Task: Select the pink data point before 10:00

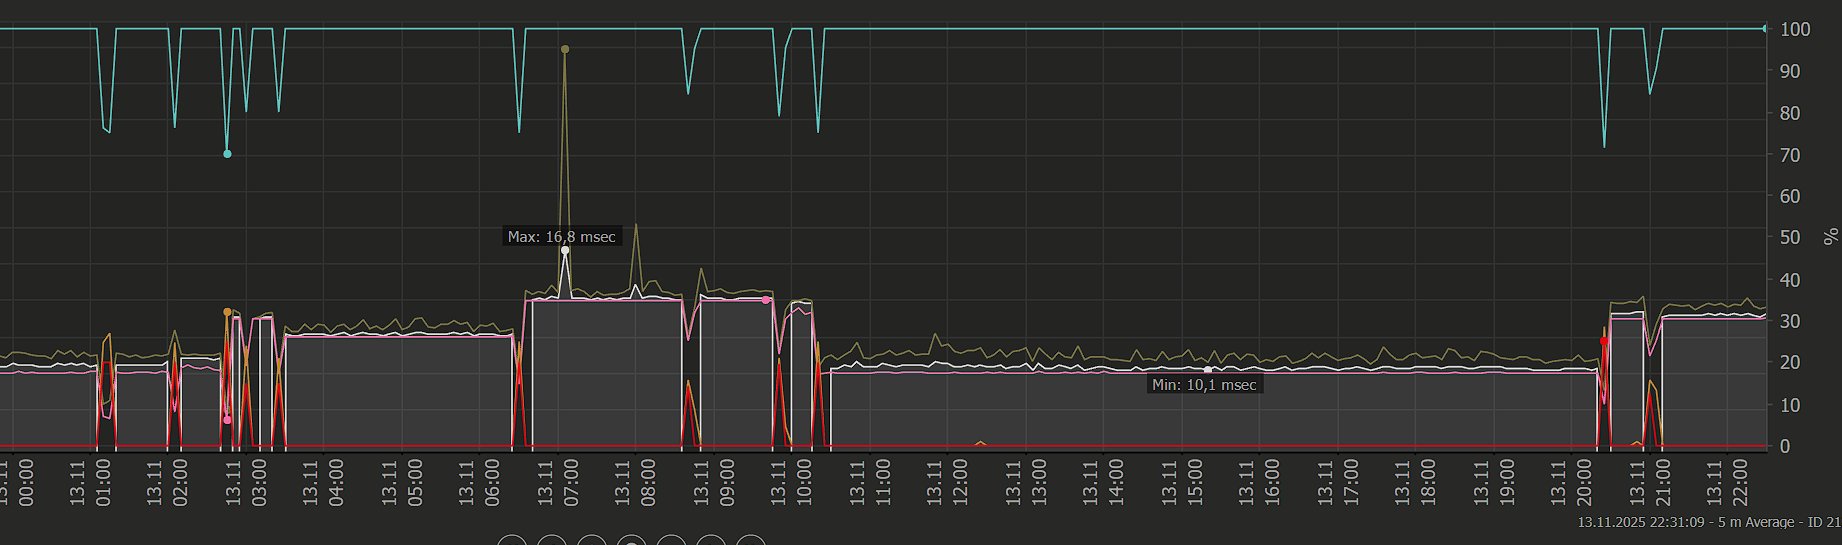Action: (x=766, y=300)
